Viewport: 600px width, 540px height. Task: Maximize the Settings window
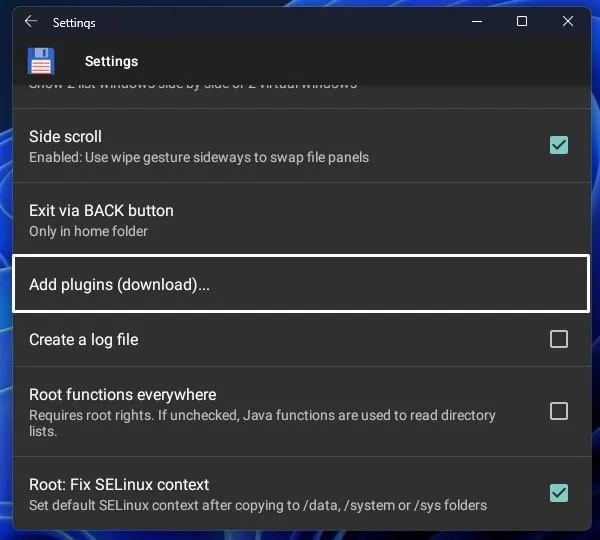coord(522,21)
